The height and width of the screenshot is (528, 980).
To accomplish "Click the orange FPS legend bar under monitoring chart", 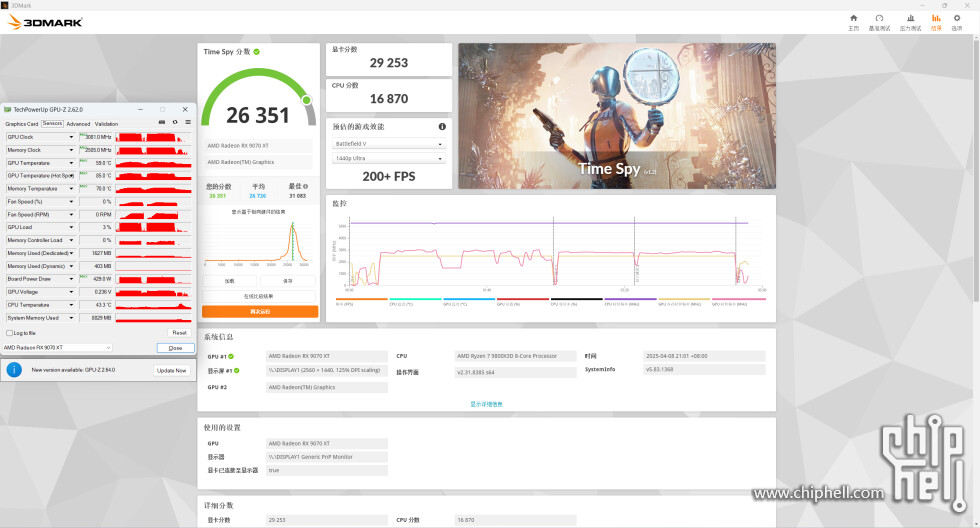I will pos(361,299).
